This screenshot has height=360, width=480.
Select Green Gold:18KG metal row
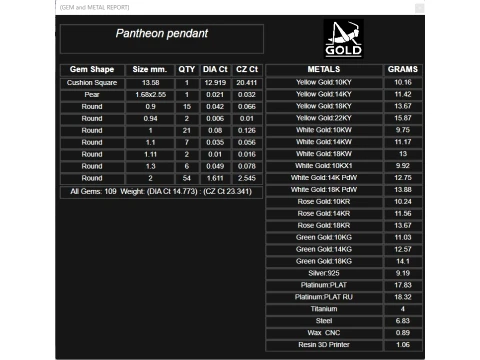(344, 262)
